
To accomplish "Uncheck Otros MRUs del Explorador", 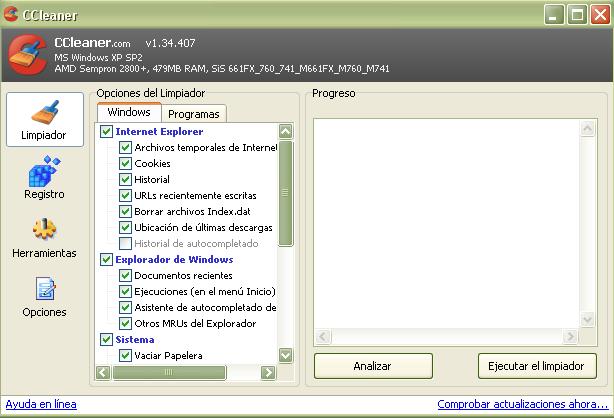I will [x=125, y=324].
